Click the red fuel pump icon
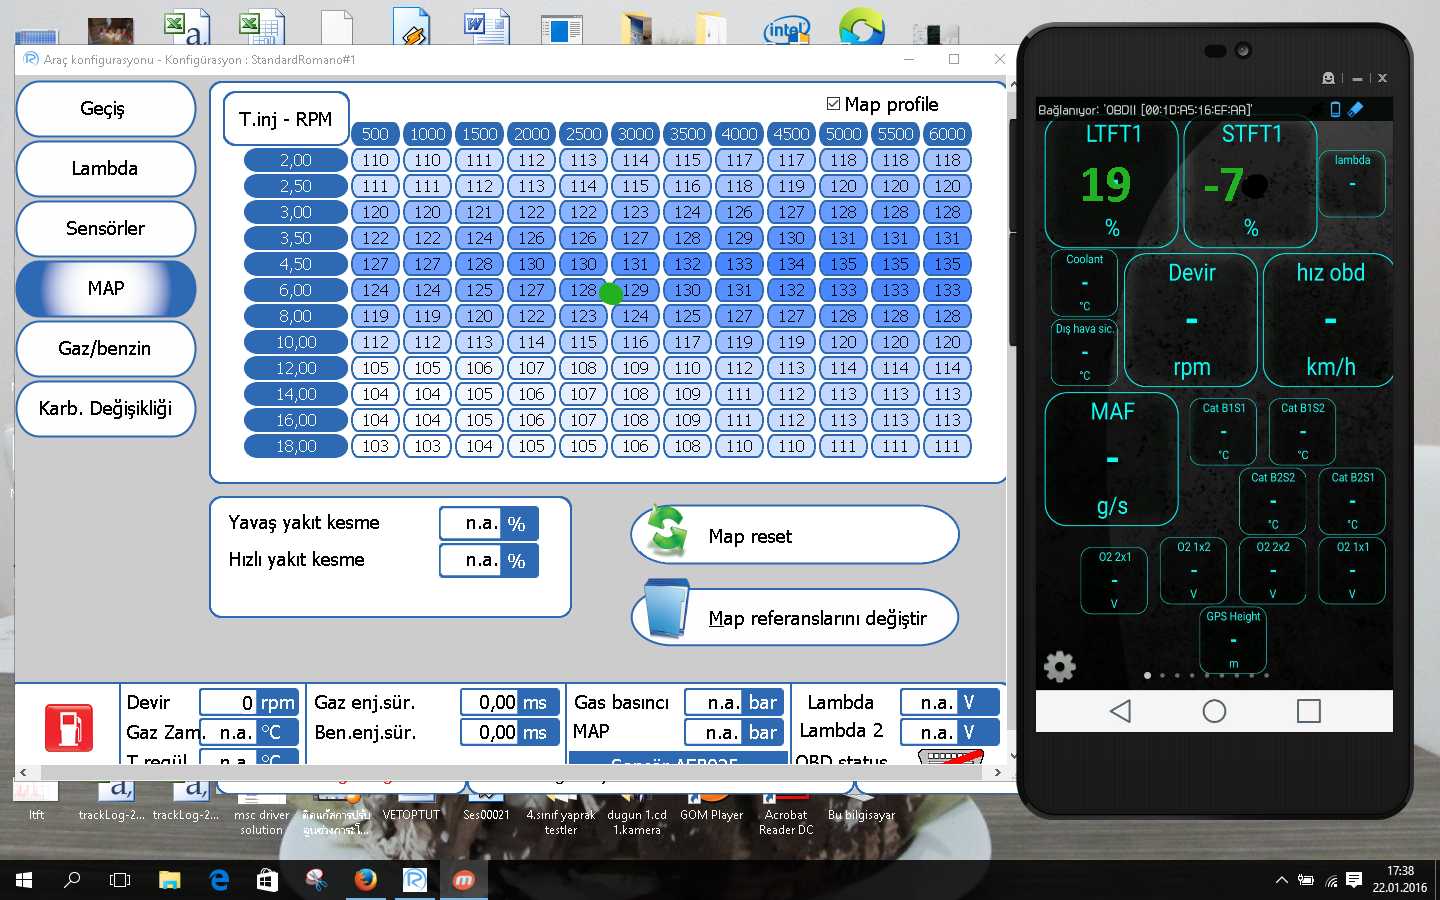The width and height of the screenshot is (1440, 900). (x=69, y=727)
